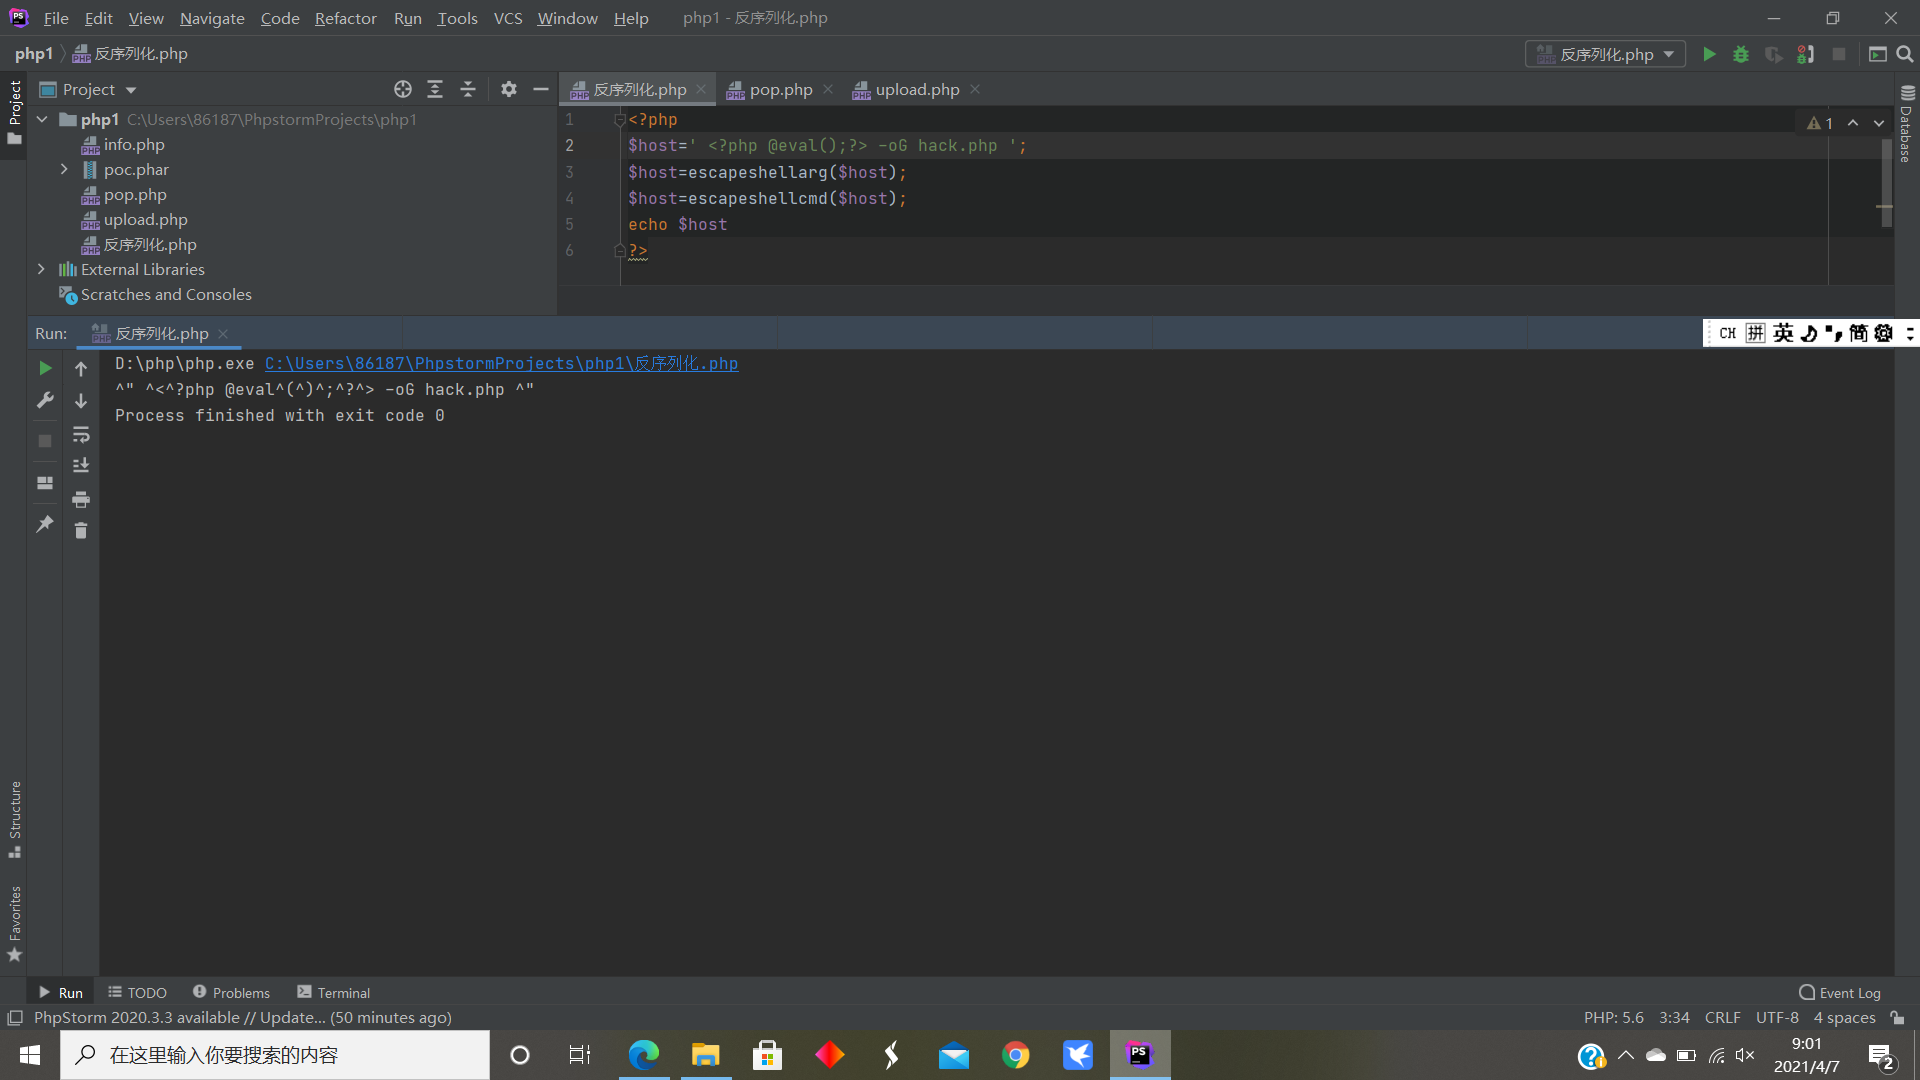This screenshot has height=1080, width=1920.
Task: Rerun 反序列化.php from the Run panel toolbar
Action: tap(44, 368)
